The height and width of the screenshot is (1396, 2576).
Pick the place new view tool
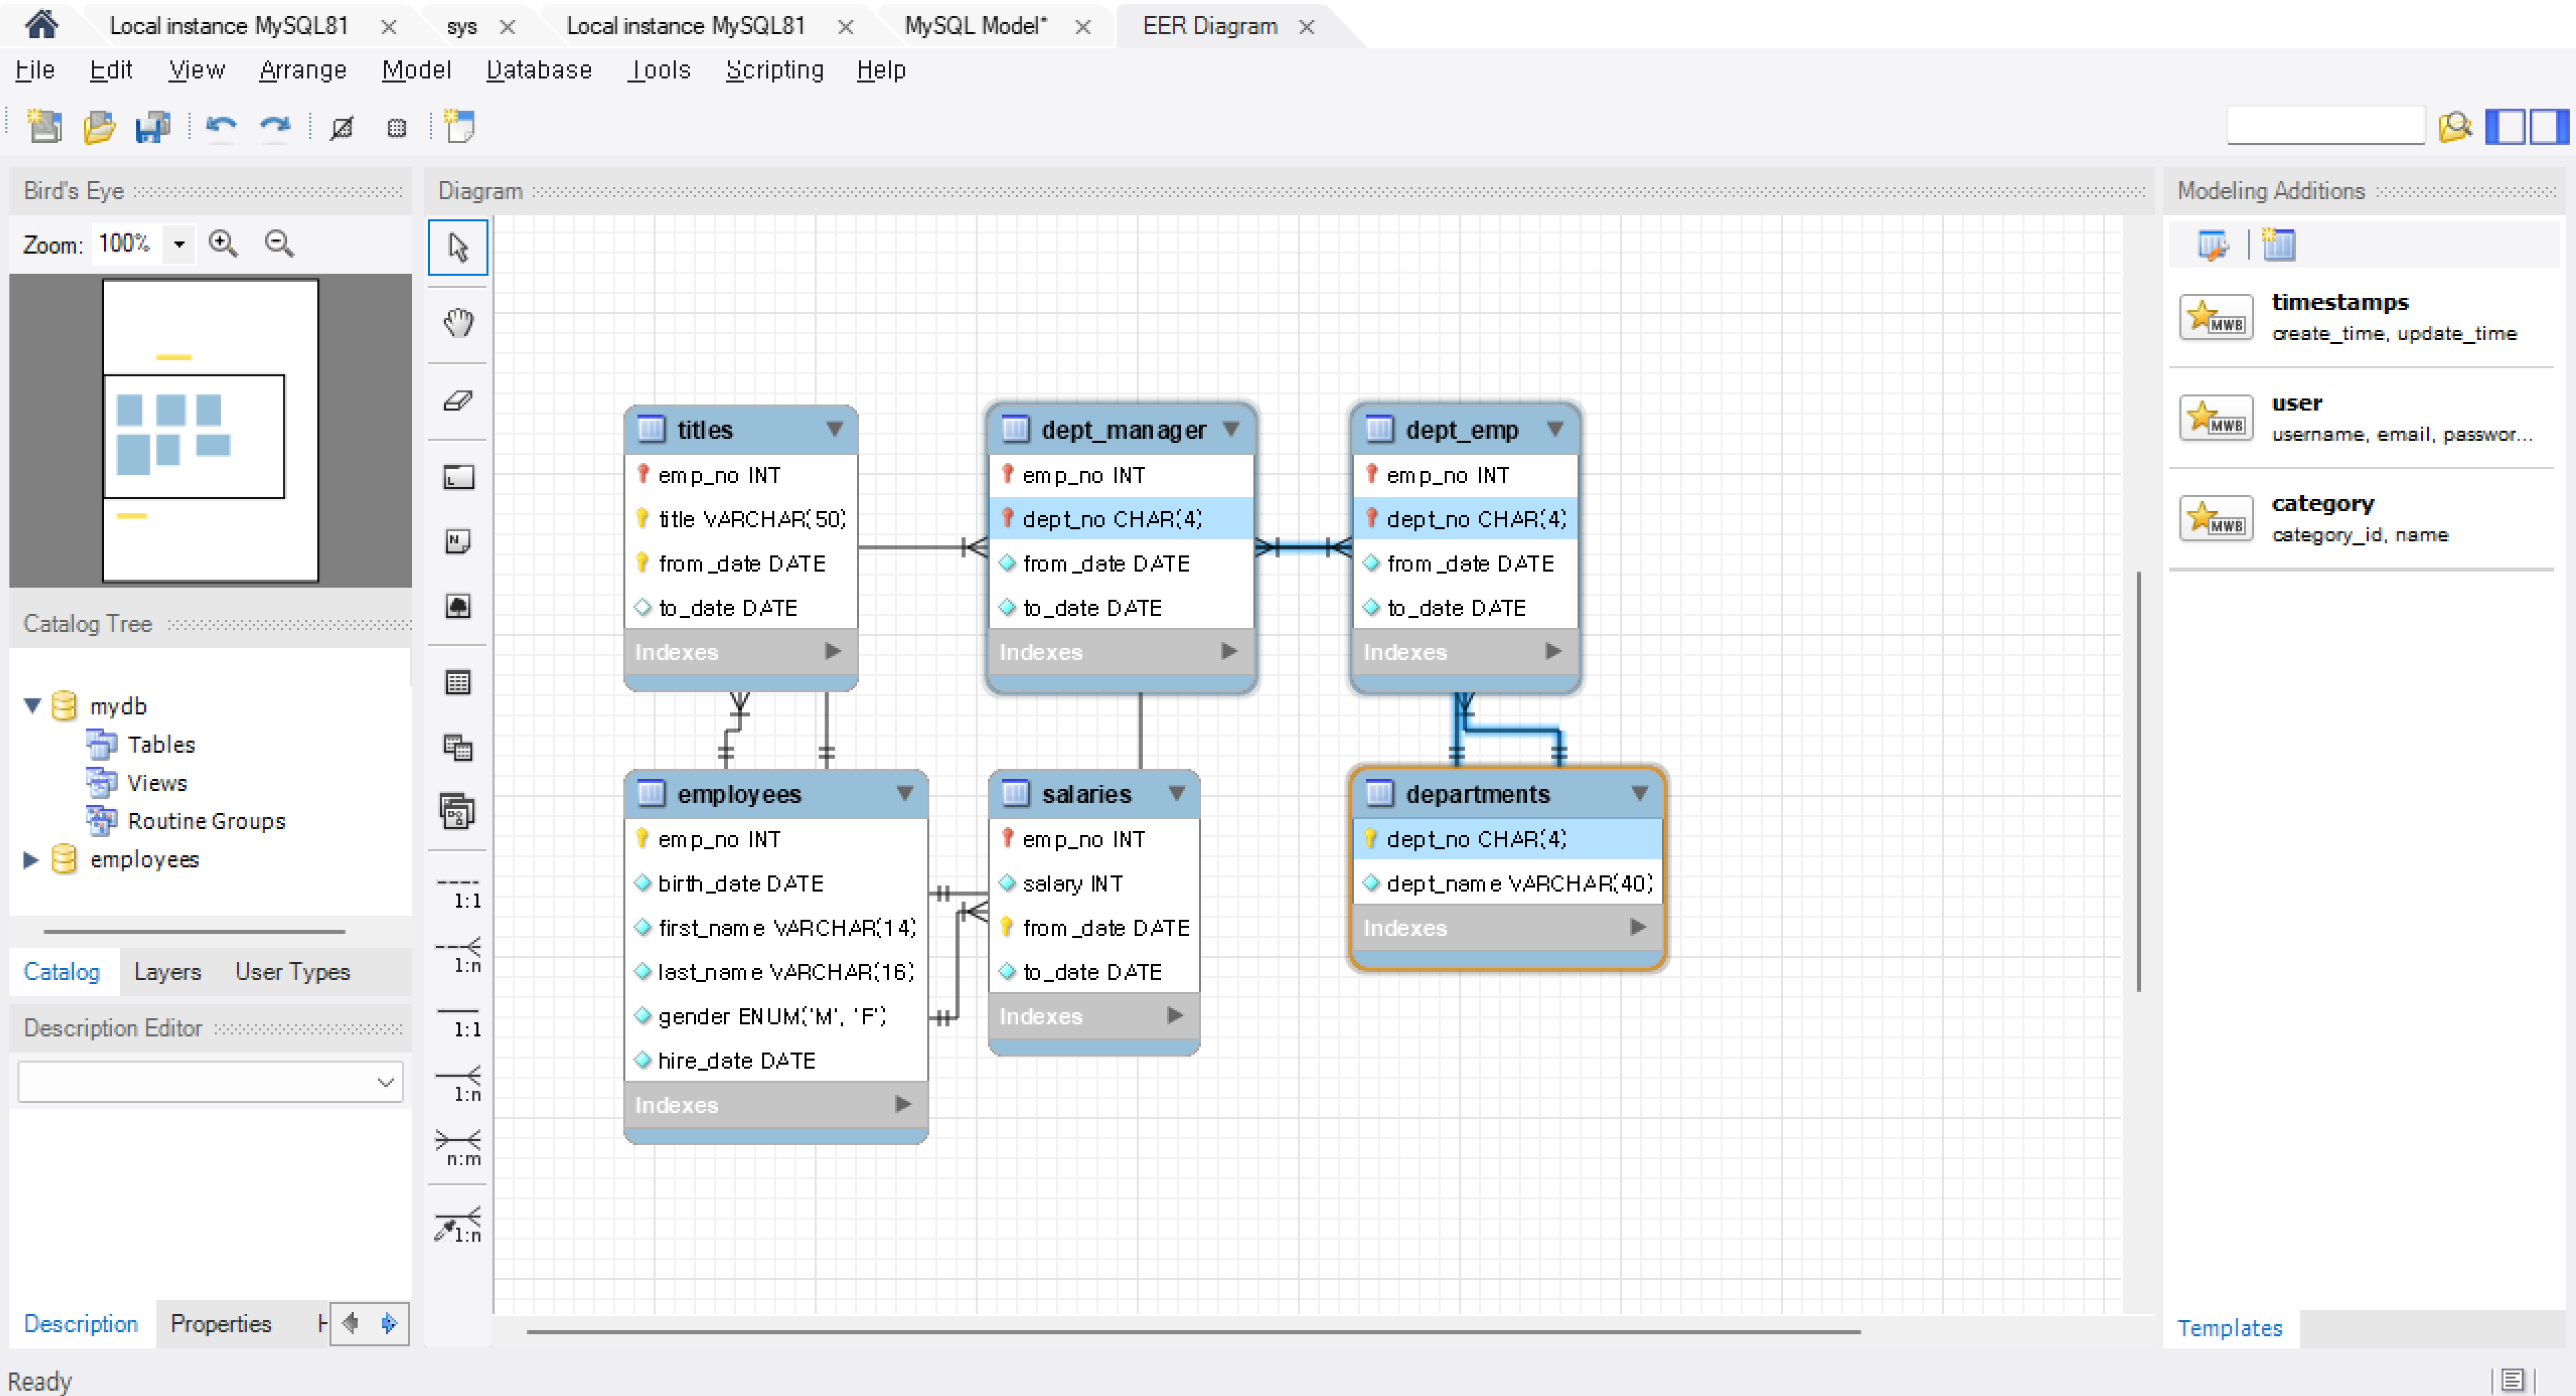458,747
